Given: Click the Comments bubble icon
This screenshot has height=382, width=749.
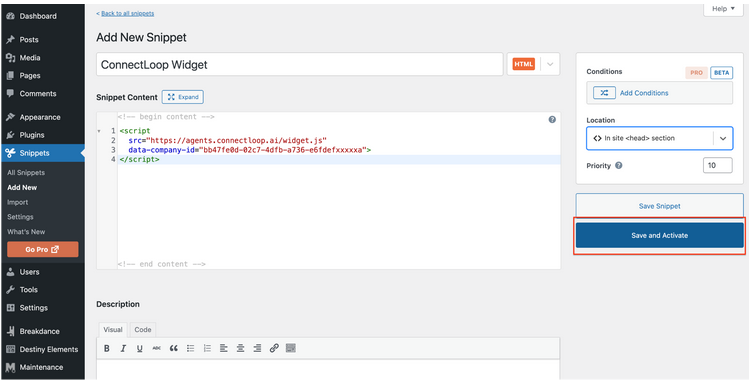Looking at the screenshot, I should 11,94.
